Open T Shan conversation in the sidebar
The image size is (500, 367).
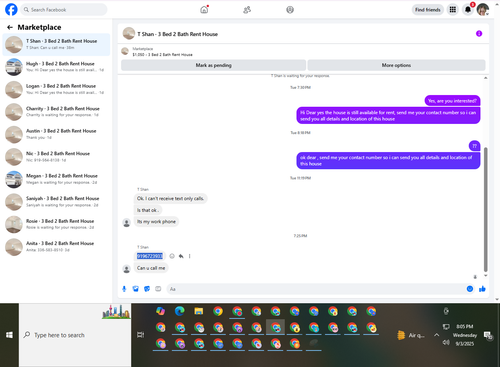click(x=56, y=44)
